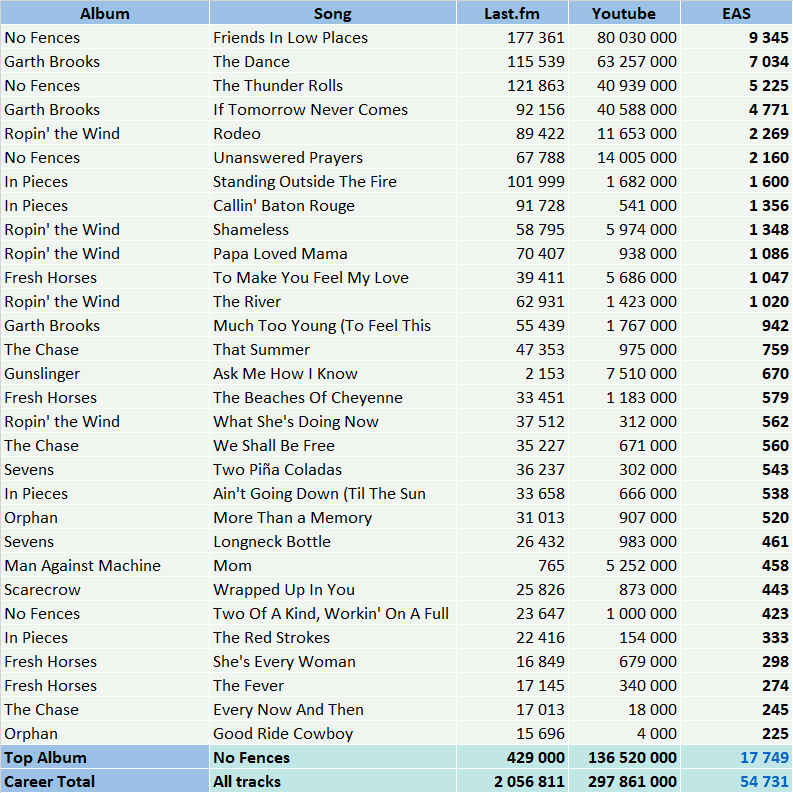Select the Rodeo song cell
Screen dimensions: 793x793
tap(333, 134)
